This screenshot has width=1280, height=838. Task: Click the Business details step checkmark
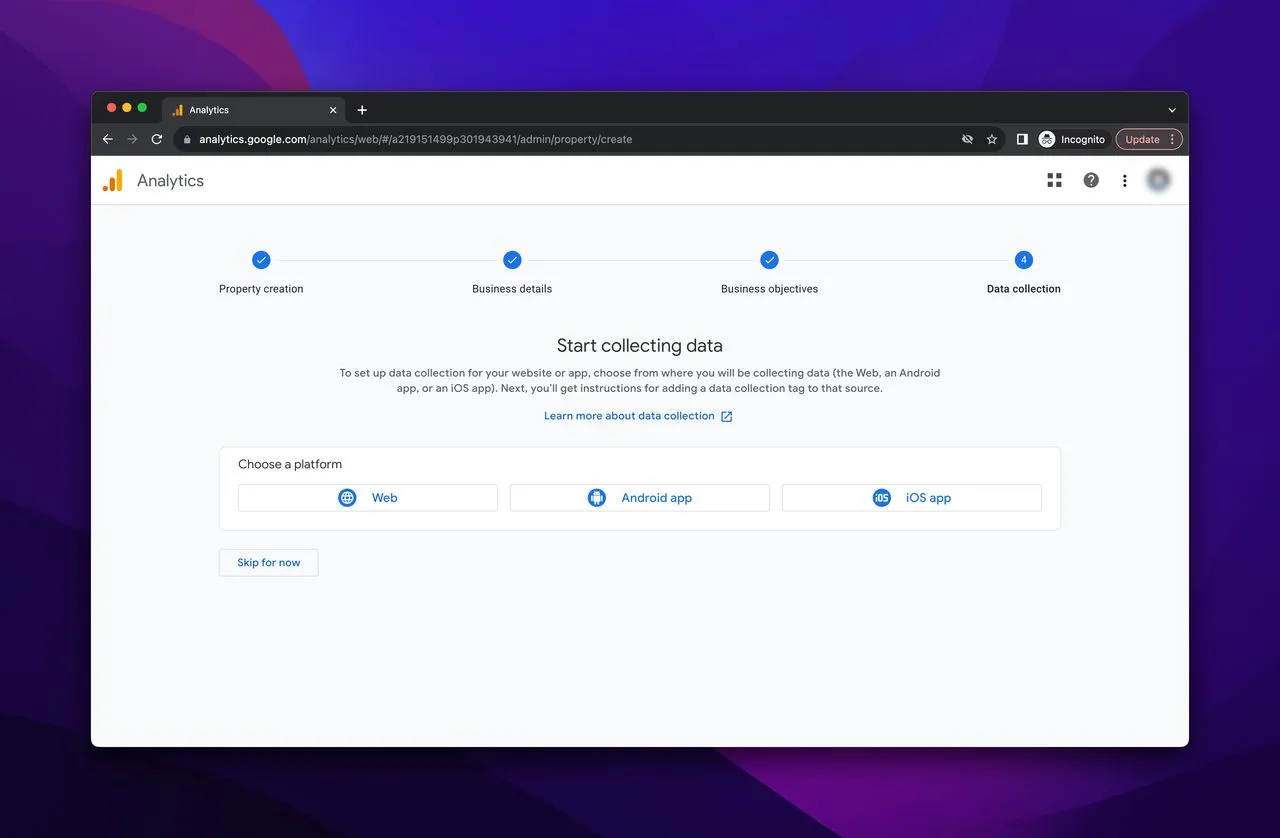click(x=512, y=260)
